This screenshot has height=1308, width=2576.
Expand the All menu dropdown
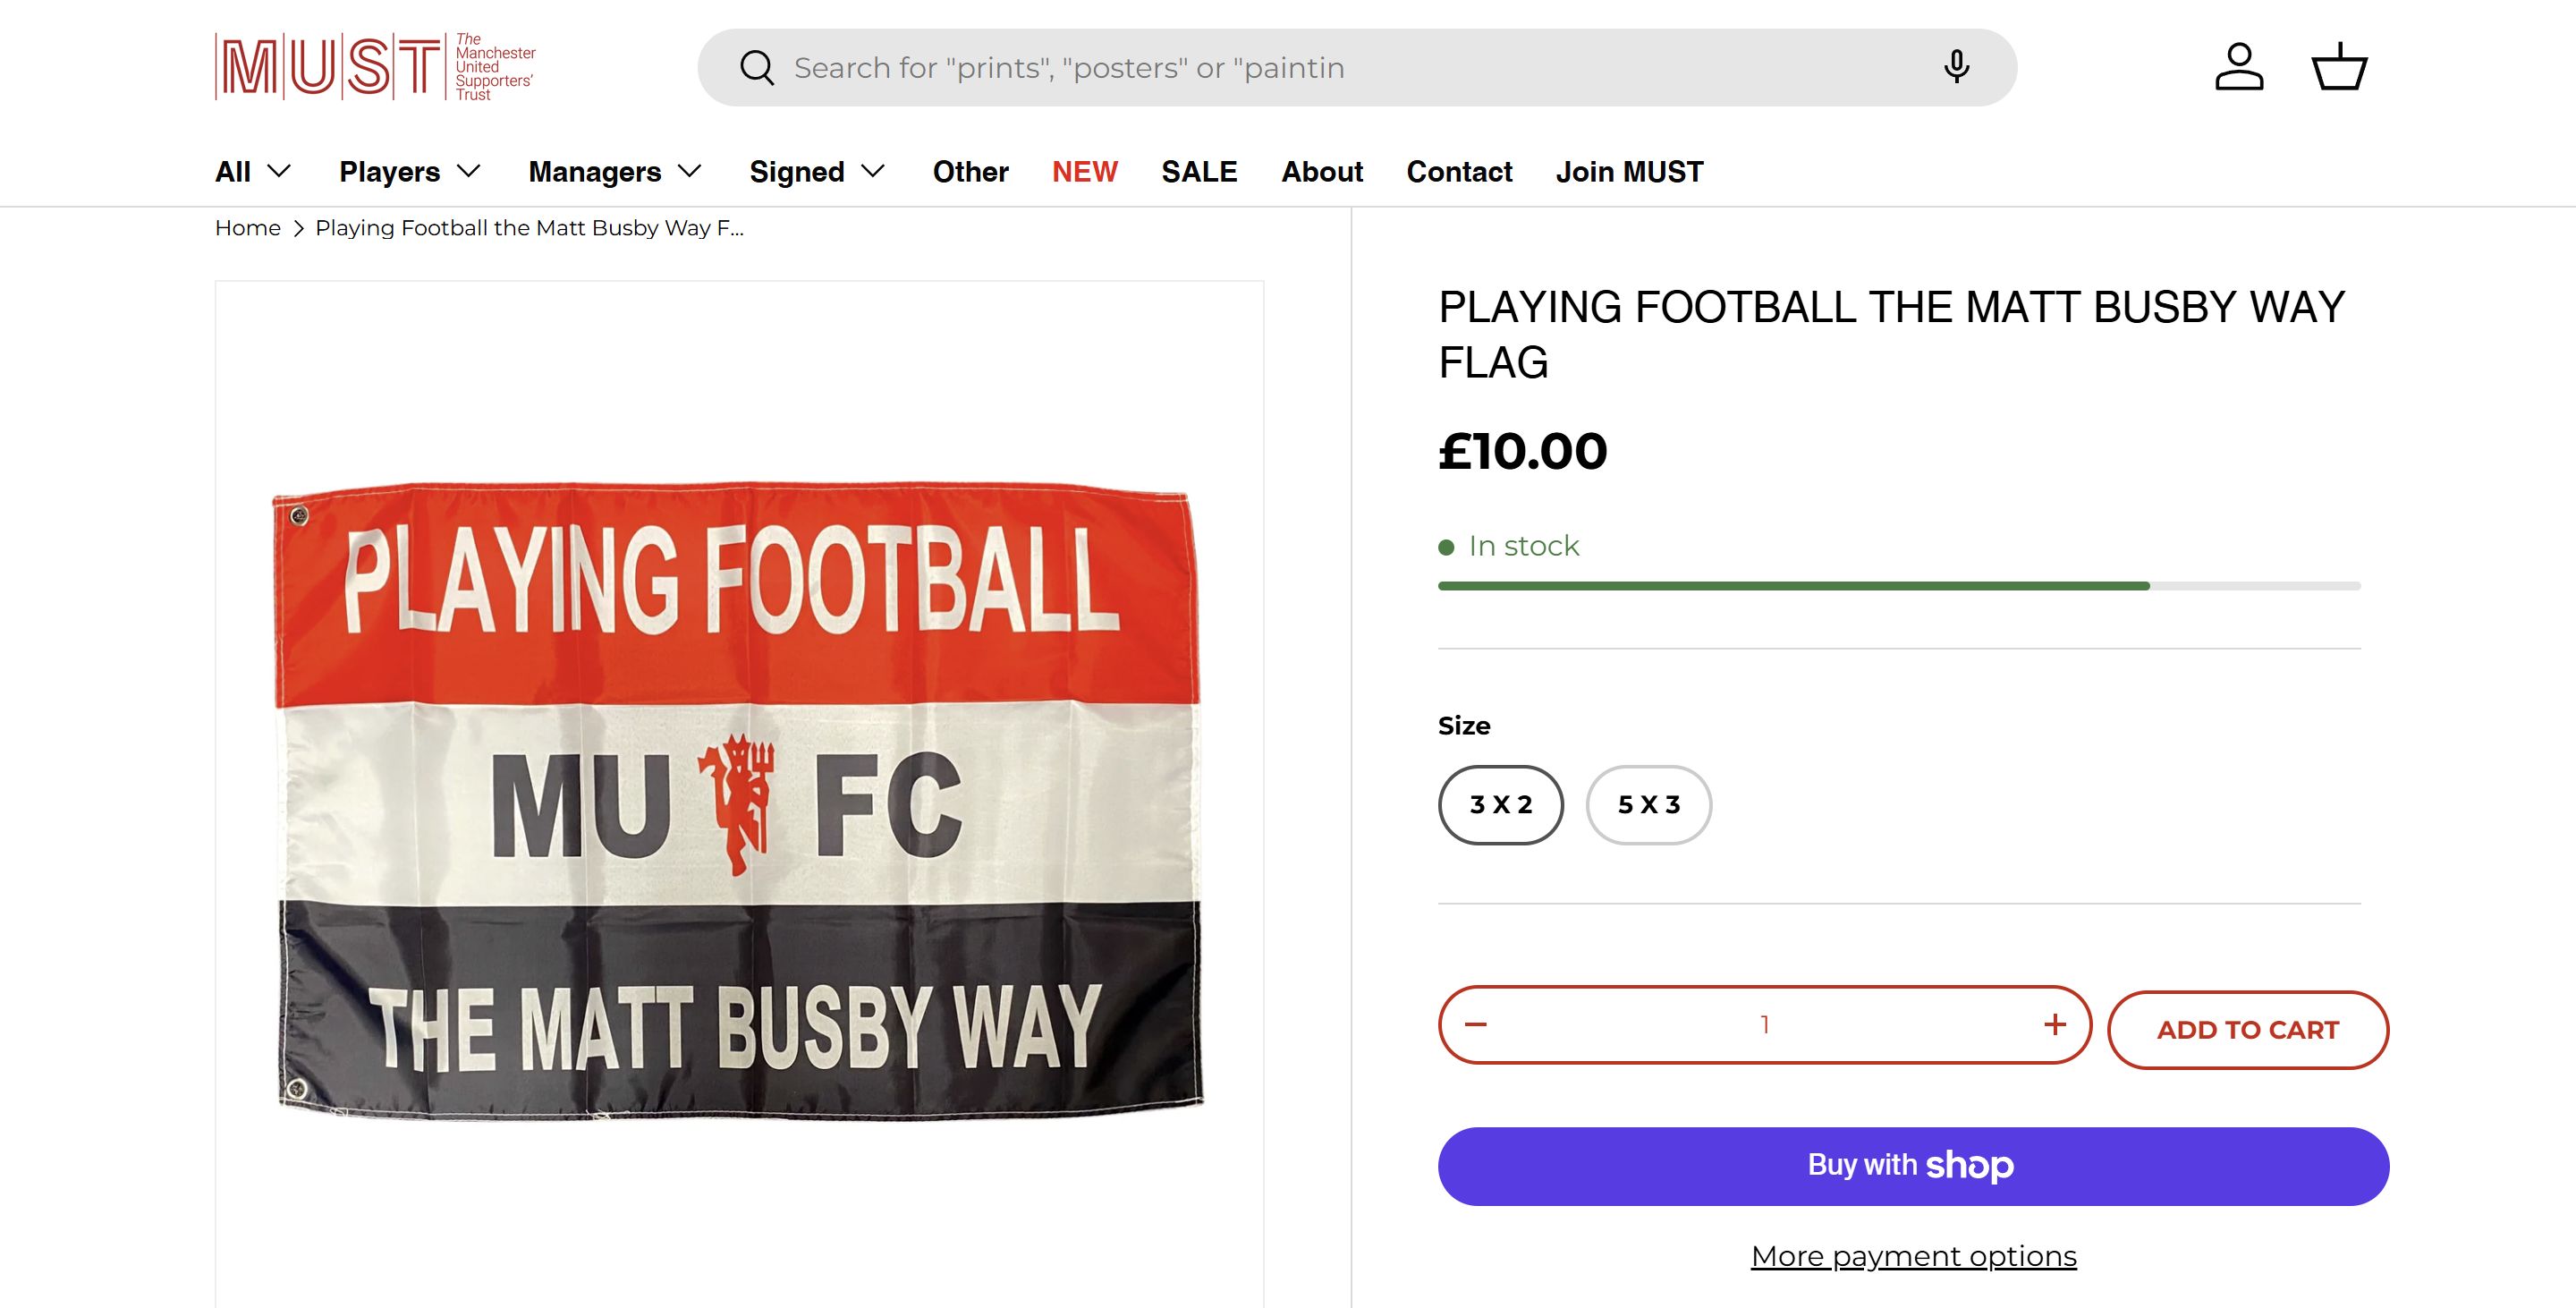253,172
